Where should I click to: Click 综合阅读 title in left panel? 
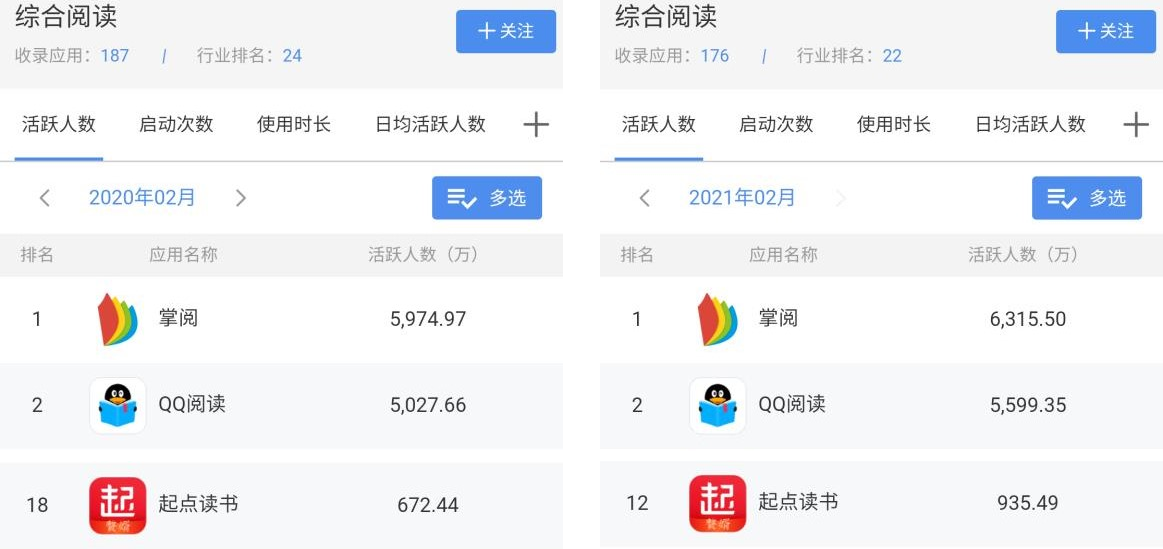pos(66,16)
